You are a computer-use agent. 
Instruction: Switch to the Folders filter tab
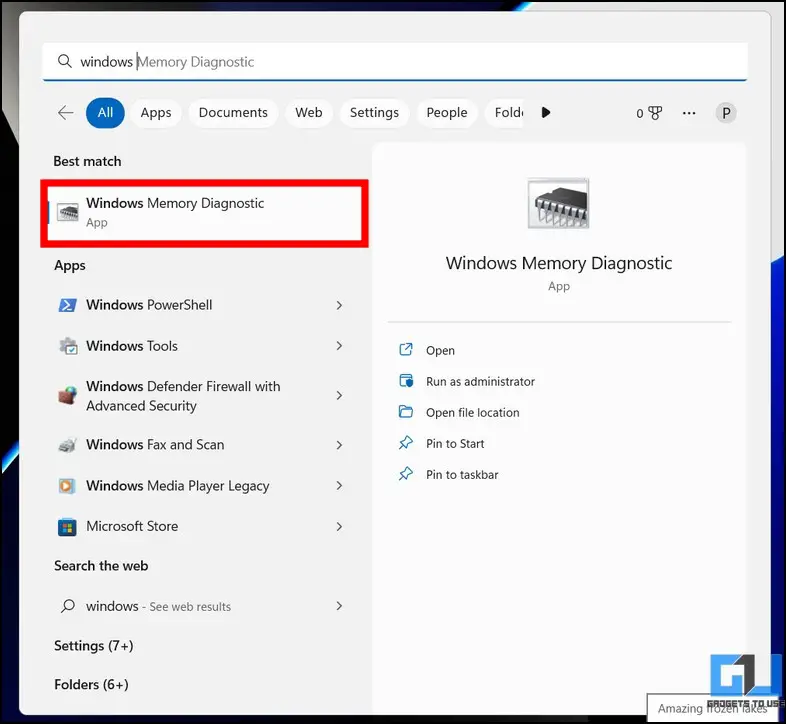(504, 113)
